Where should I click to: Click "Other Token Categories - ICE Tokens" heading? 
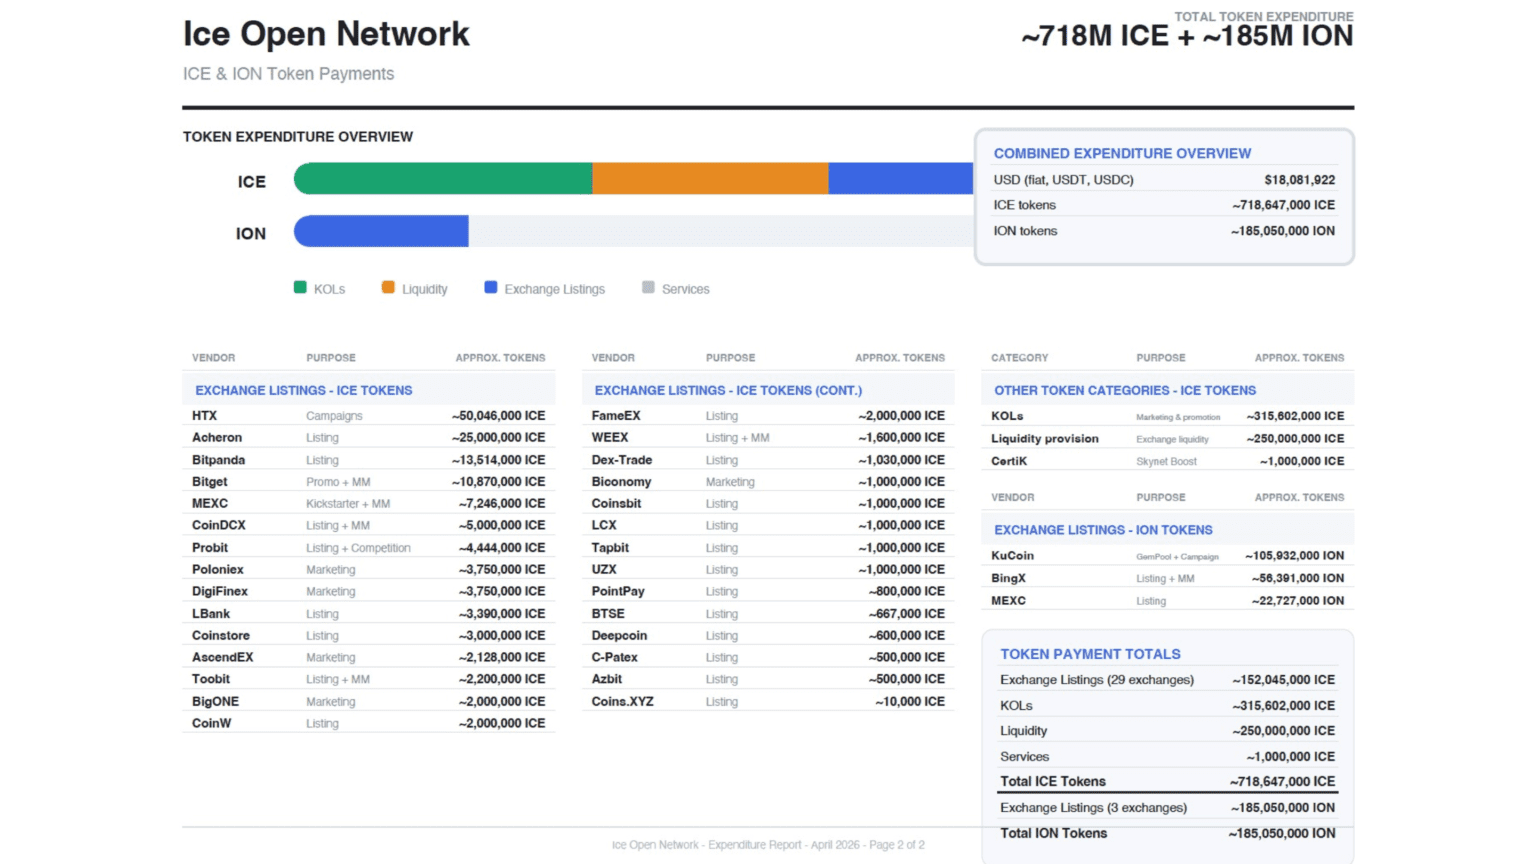click(1125, 391)
